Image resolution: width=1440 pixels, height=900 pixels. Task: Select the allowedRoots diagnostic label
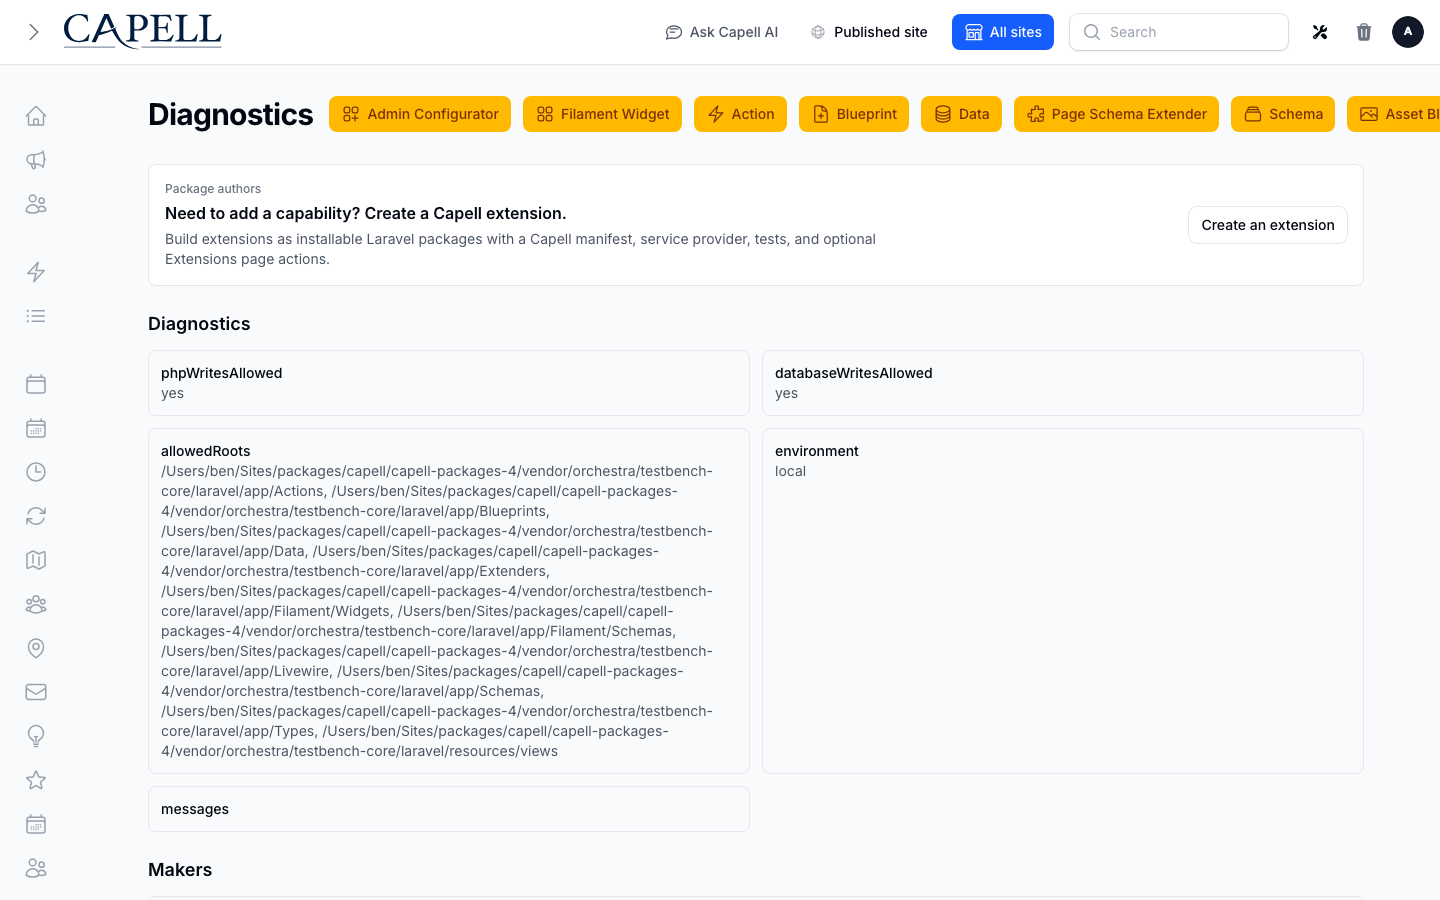205,451
